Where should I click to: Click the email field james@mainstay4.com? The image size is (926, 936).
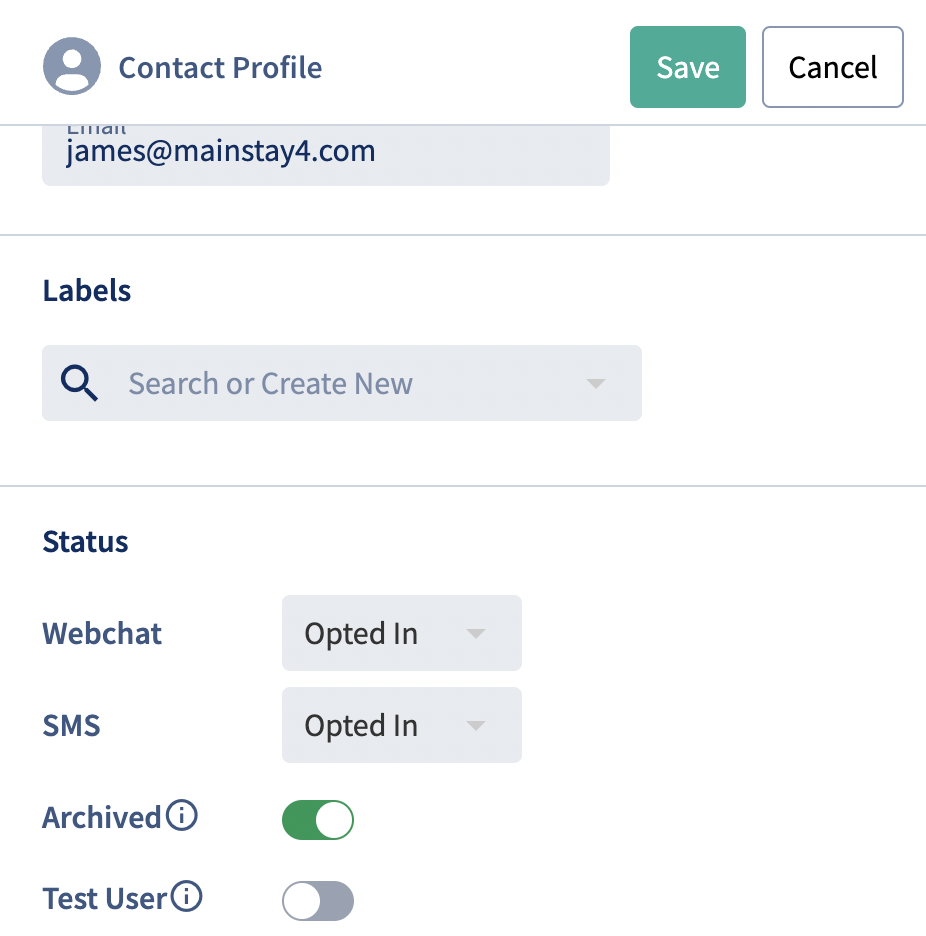point(326,155)
